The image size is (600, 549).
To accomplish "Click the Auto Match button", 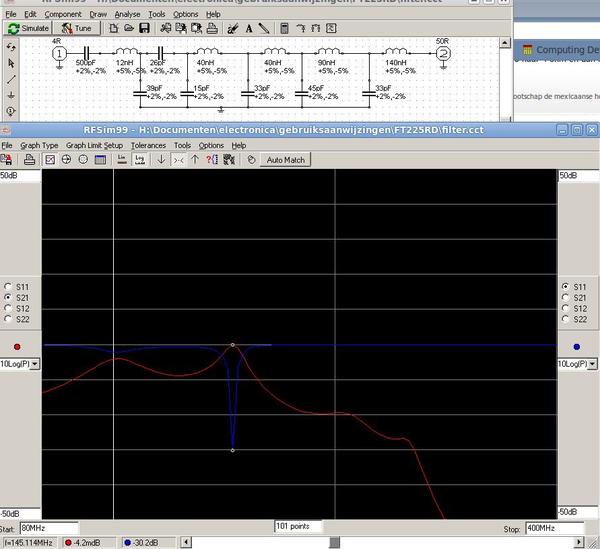I will (286, 160).
